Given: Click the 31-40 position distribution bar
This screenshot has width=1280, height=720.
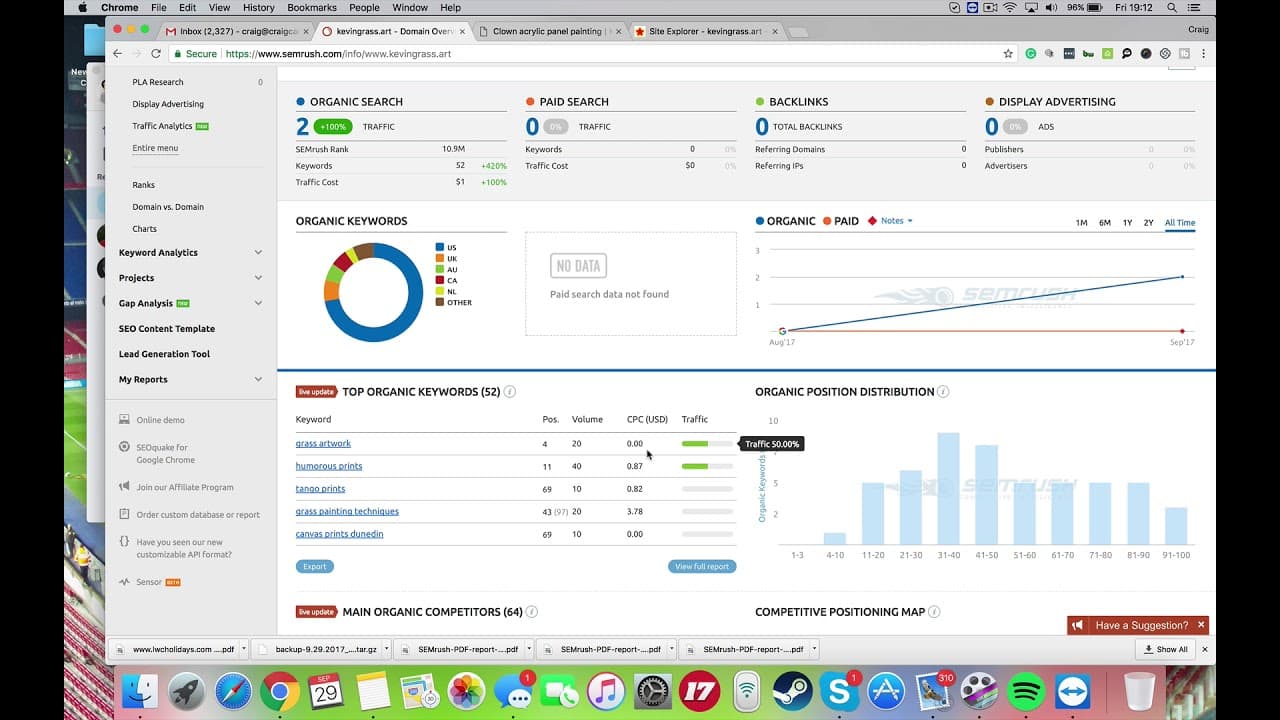Looking at the screenshot, I should (x=948, y=488).
